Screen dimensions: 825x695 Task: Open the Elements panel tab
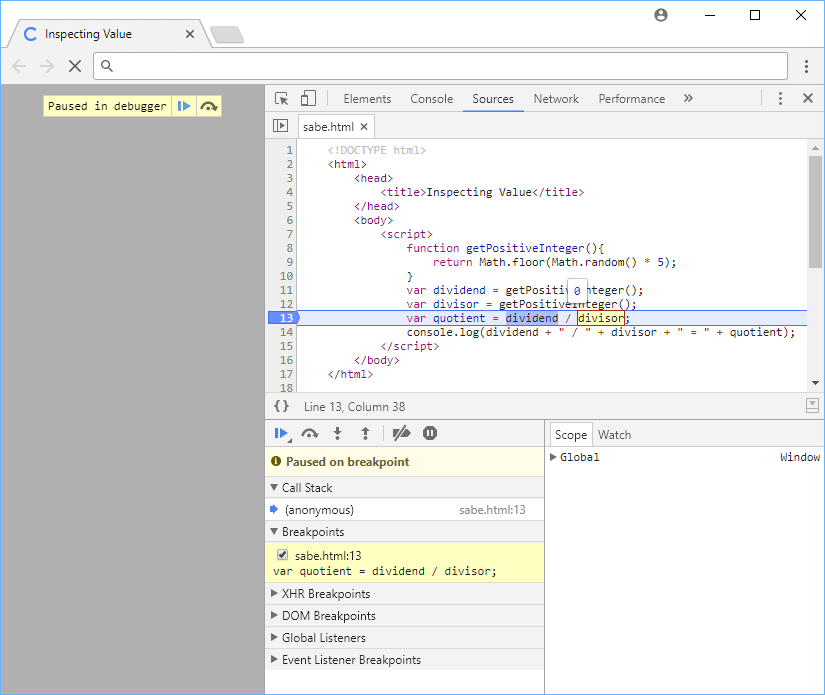pos(367,99)
